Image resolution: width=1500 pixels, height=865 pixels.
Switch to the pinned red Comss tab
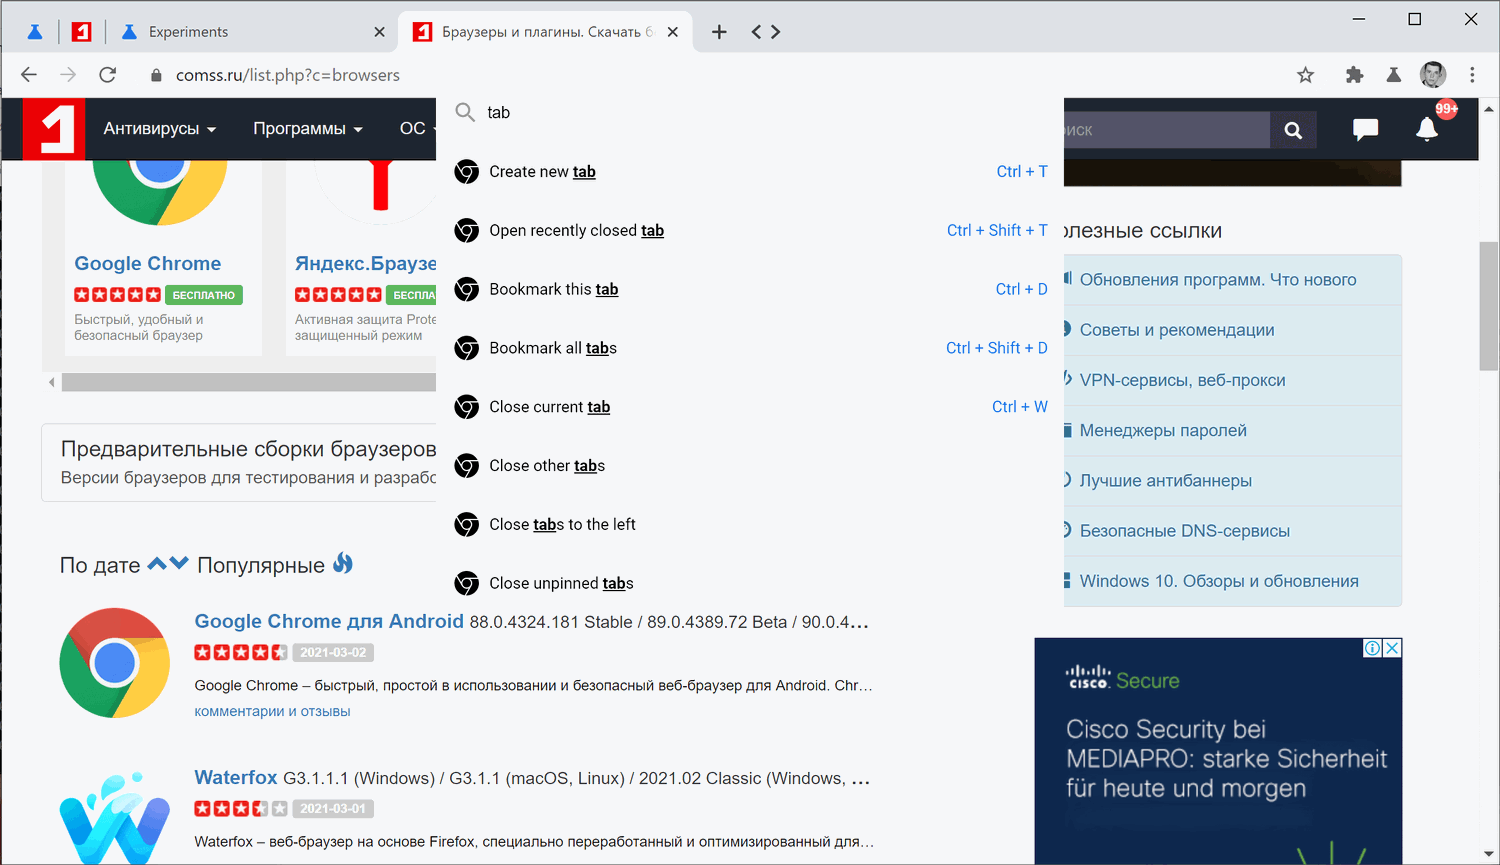click(x=82, y=32)
